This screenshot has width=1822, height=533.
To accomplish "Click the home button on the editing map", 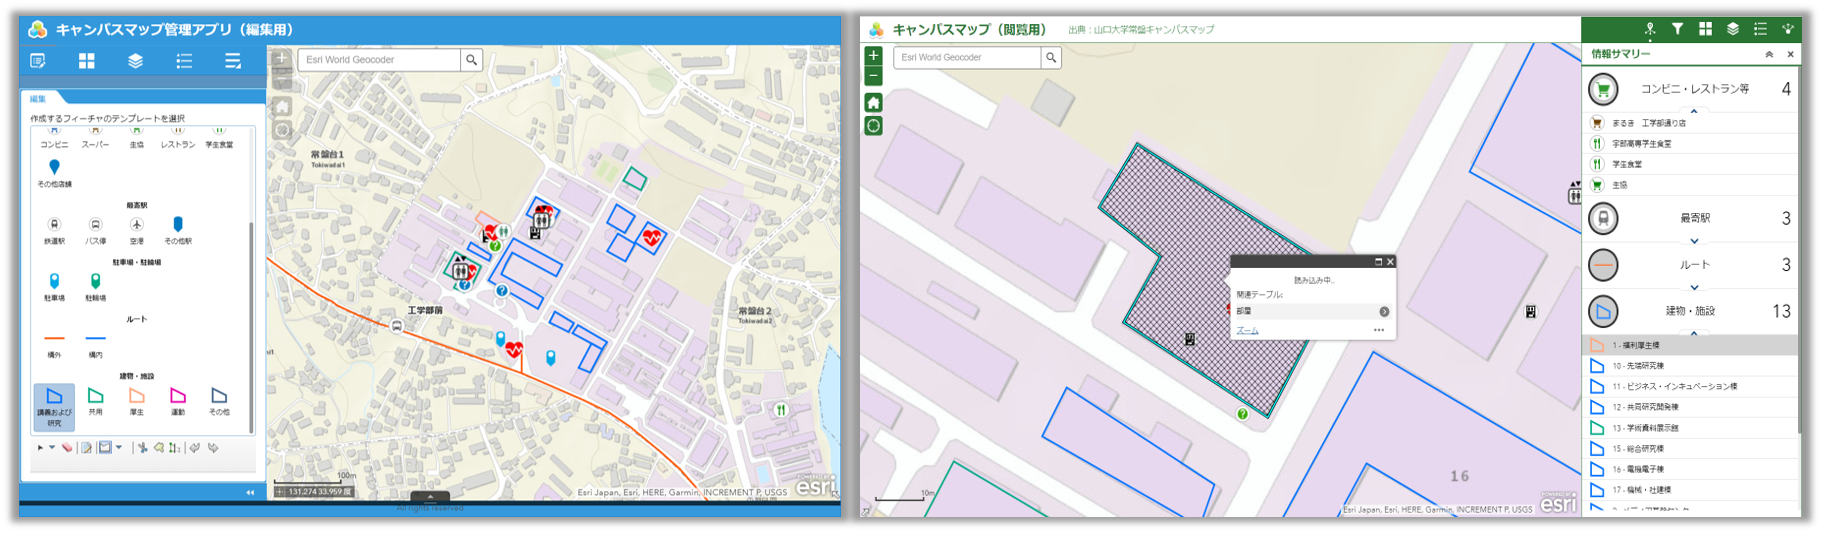I will [282, 107].
